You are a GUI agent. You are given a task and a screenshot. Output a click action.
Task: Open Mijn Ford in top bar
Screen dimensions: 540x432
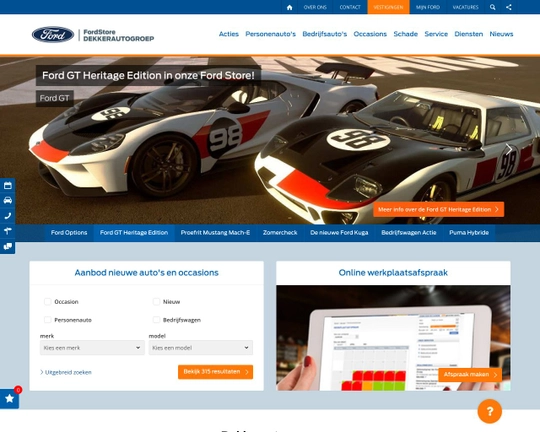[428, 7]
